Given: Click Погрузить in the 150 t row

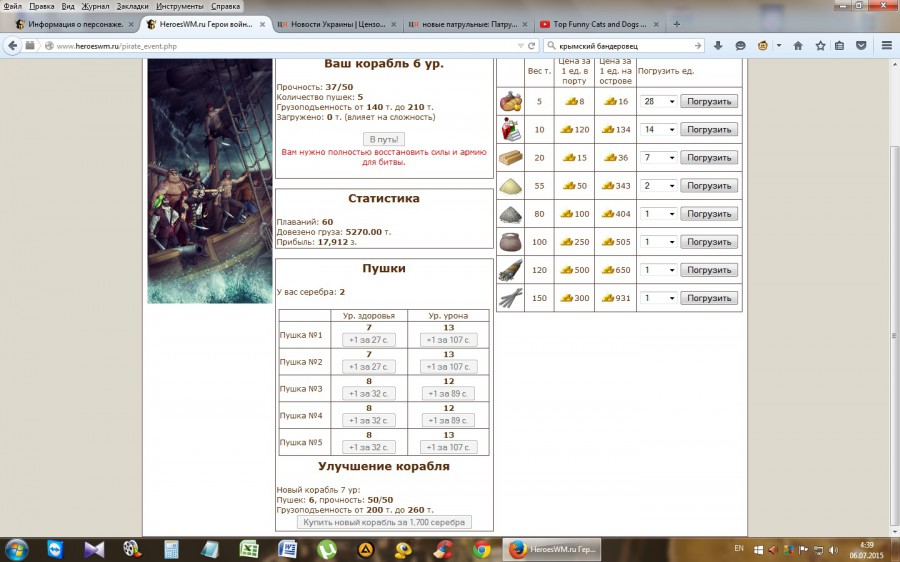Looking at the screenshot, I should 709,298.
